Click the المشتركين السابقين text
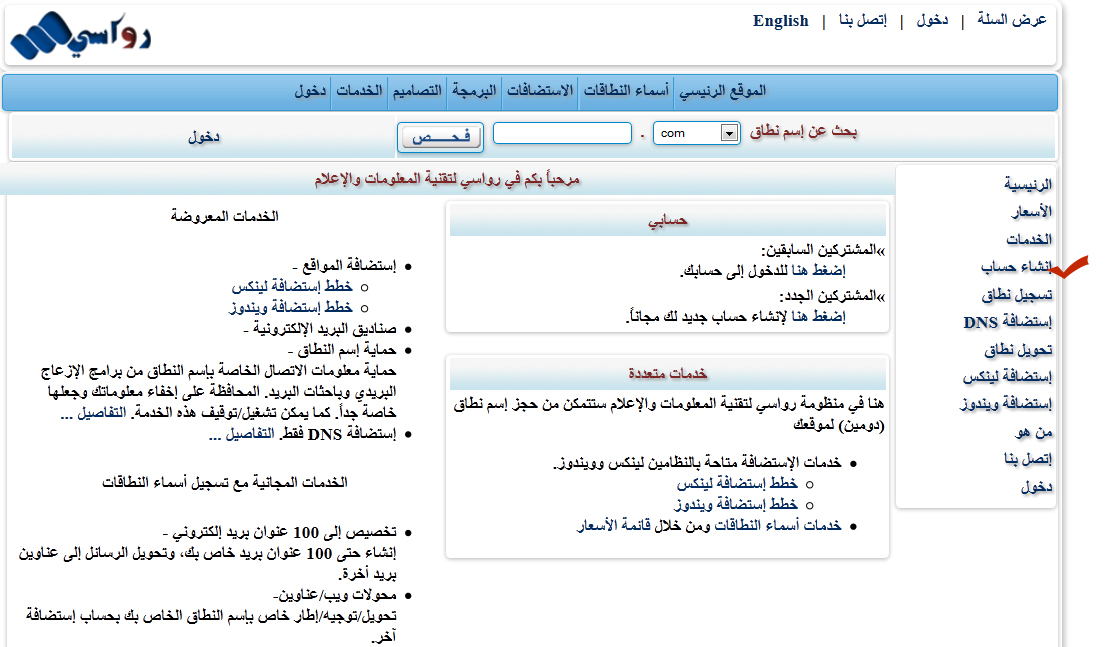Viewport: 1106px width, 647px height. [x=820, y=250]
